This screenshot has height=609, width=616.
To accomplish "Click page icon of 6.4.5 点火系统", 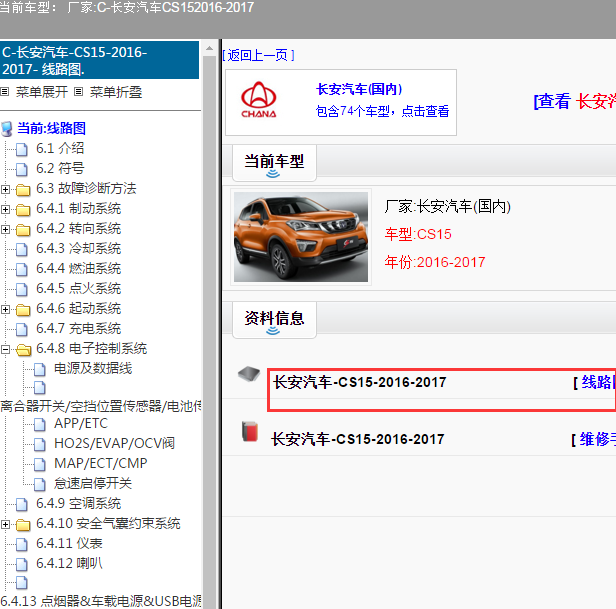I will [22, 289].
